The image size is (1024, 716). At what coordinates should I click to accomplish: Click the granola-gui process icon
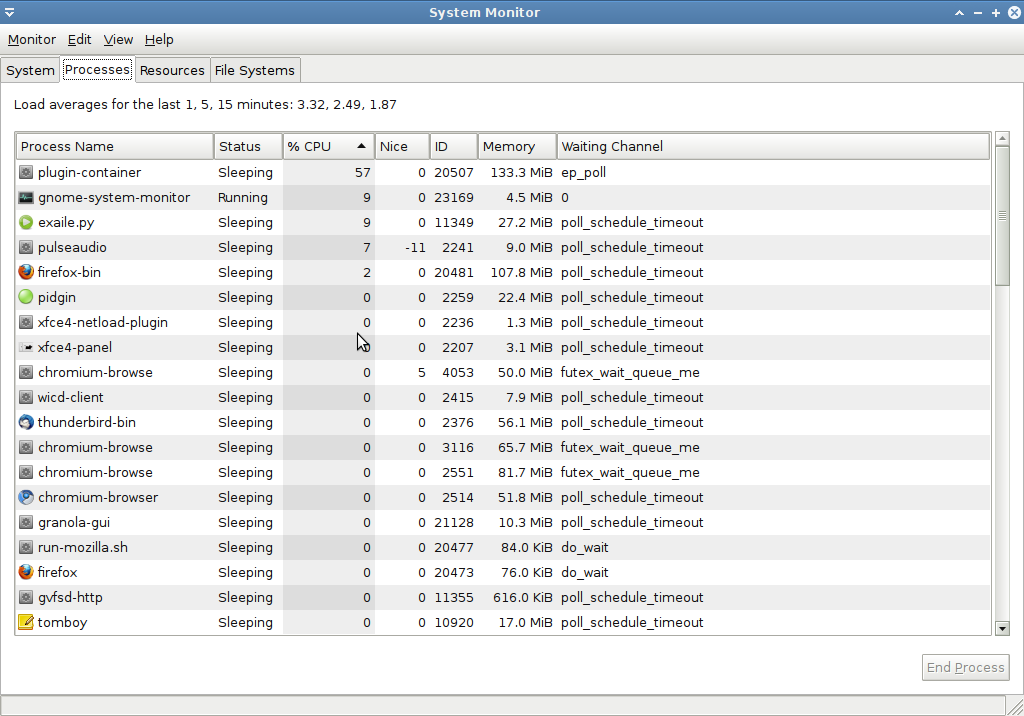pos(25,523)
